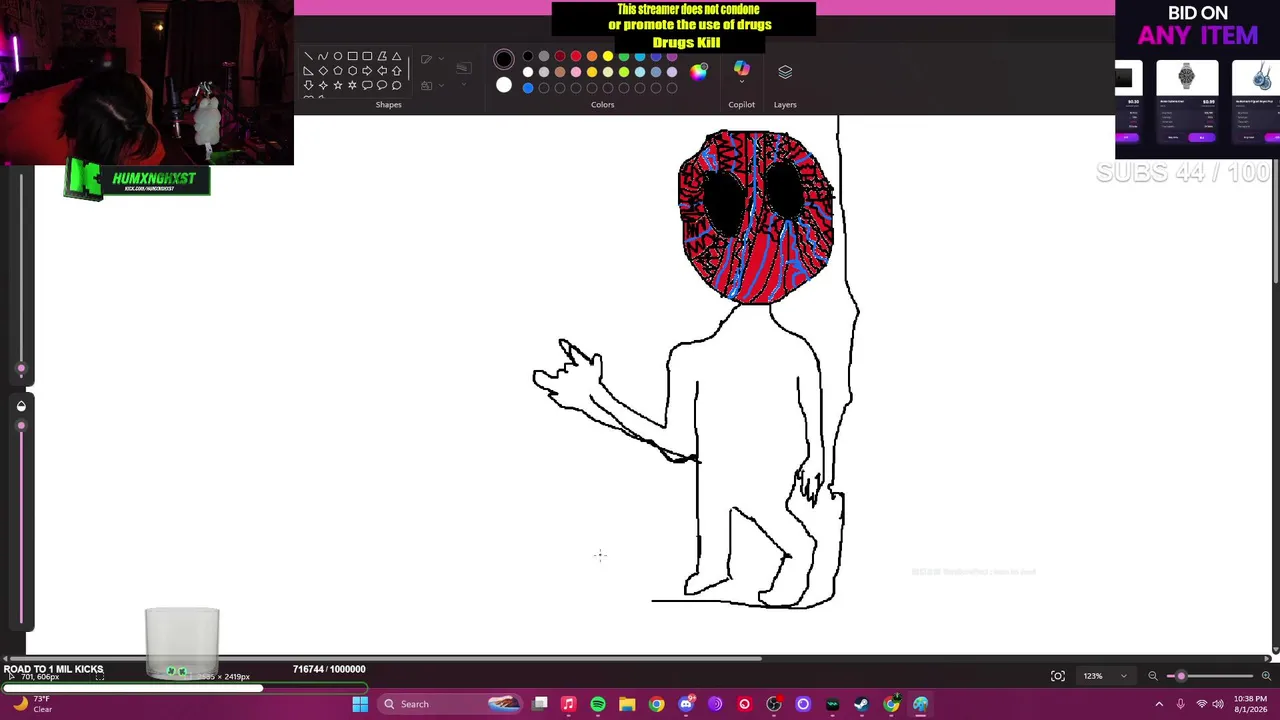This screenshot has width=1280, height=720.
Task: Show hidden system tray icons
Action: (1160, 704)
